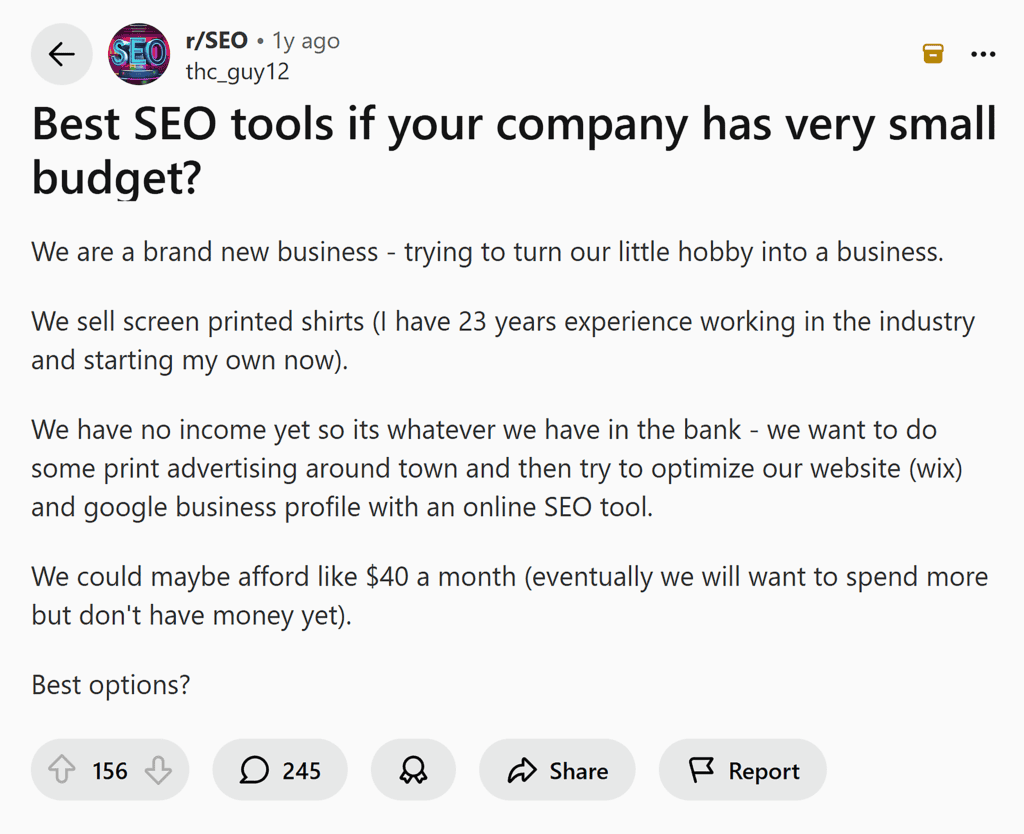Downvote the post
Image resolution: width=1024 pixels, height=834 pixels.
[160, 770]
